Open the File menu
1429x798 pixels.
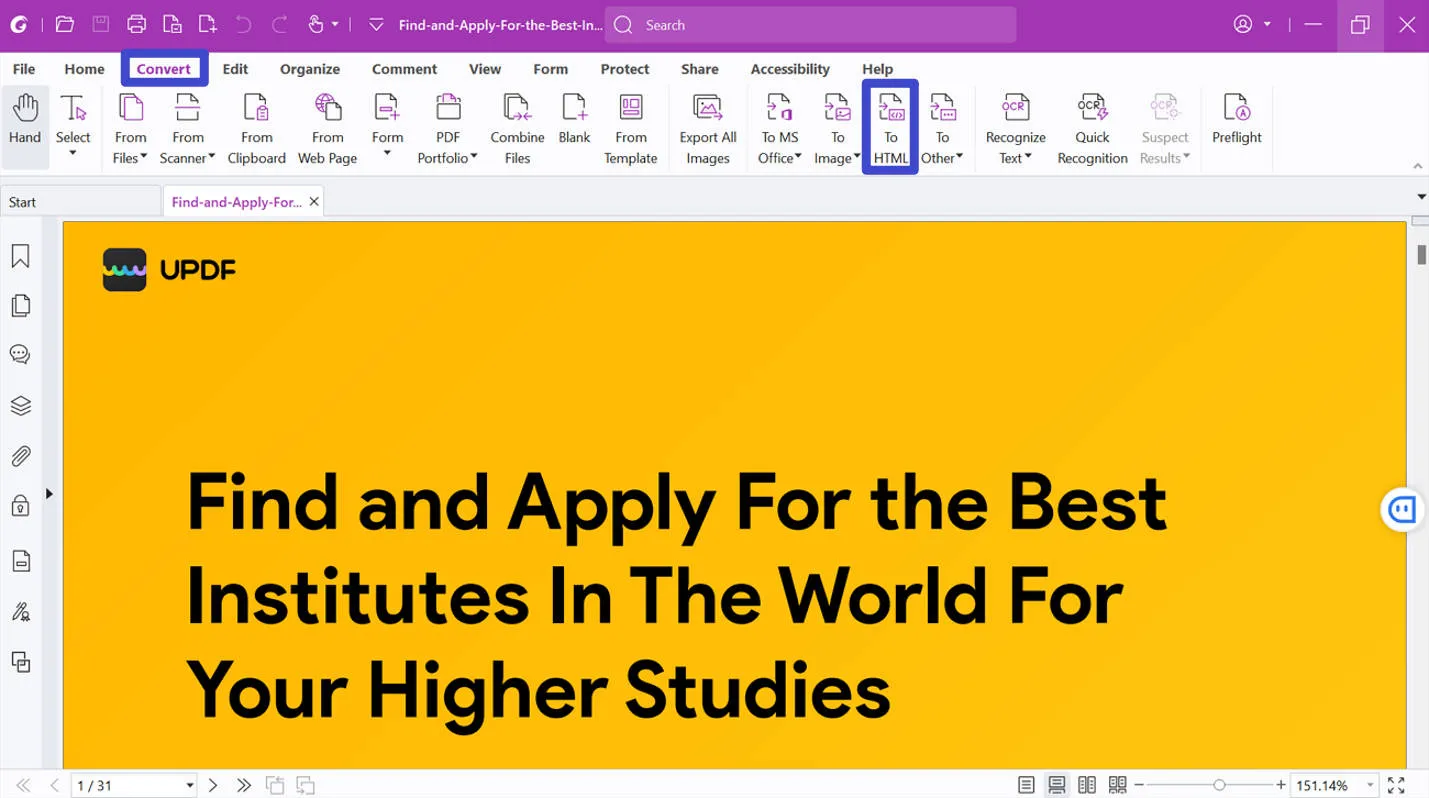24,69
